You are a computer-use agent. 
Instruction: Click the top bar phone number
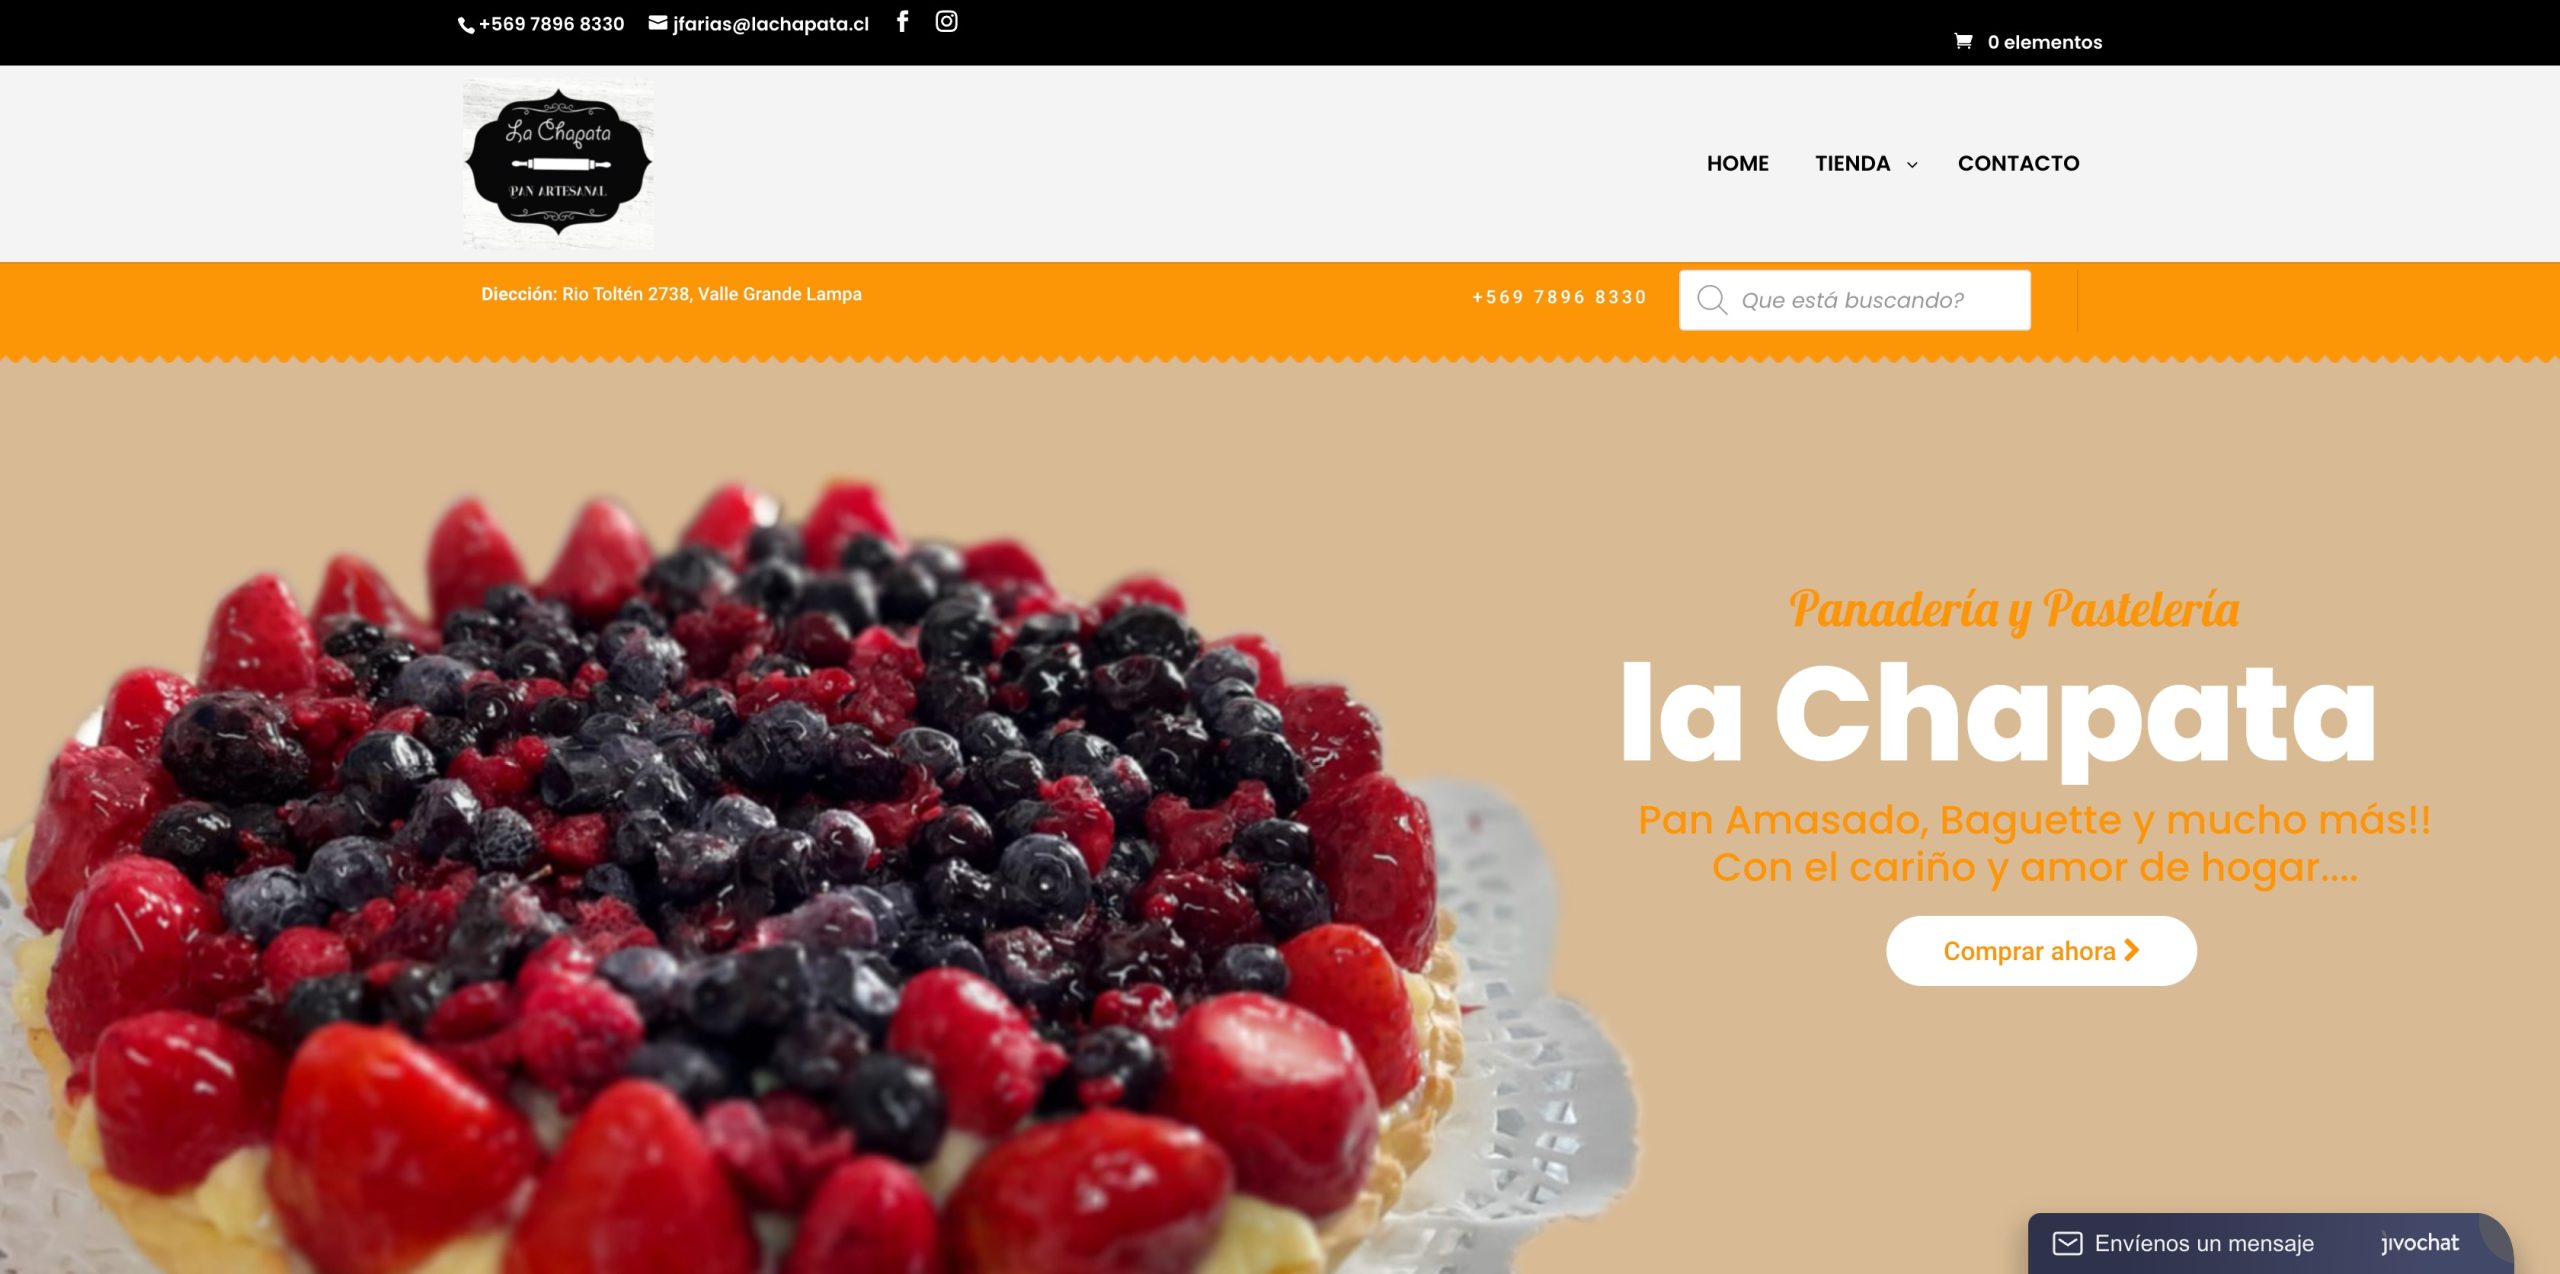pos(551,24)
